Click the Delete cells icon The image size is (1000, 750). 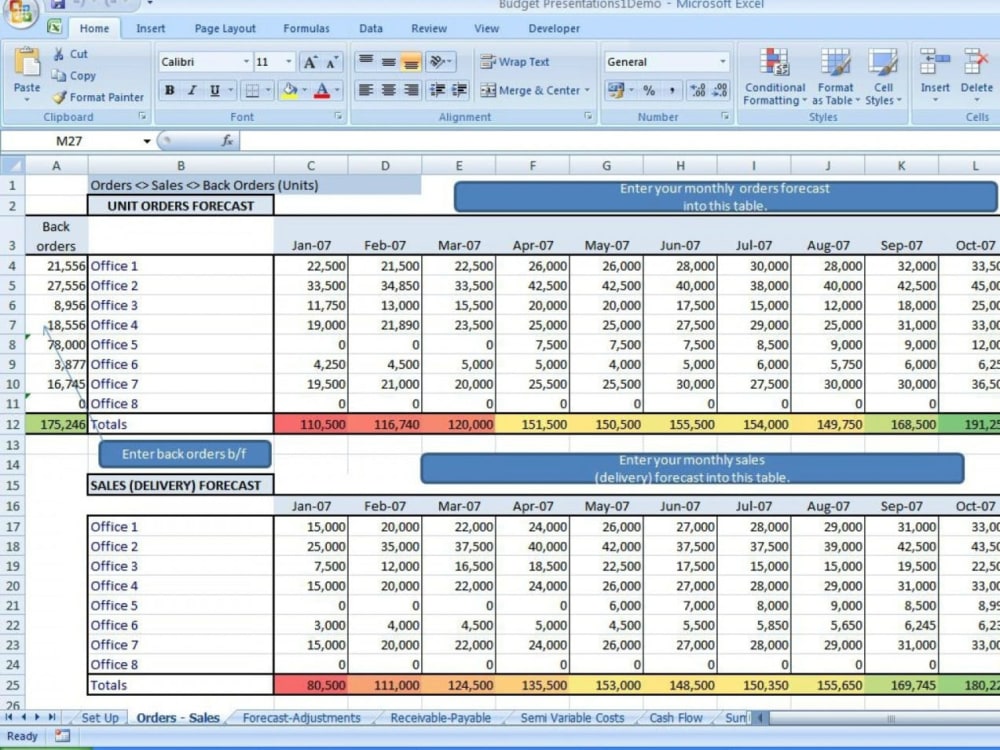(976, 62)
